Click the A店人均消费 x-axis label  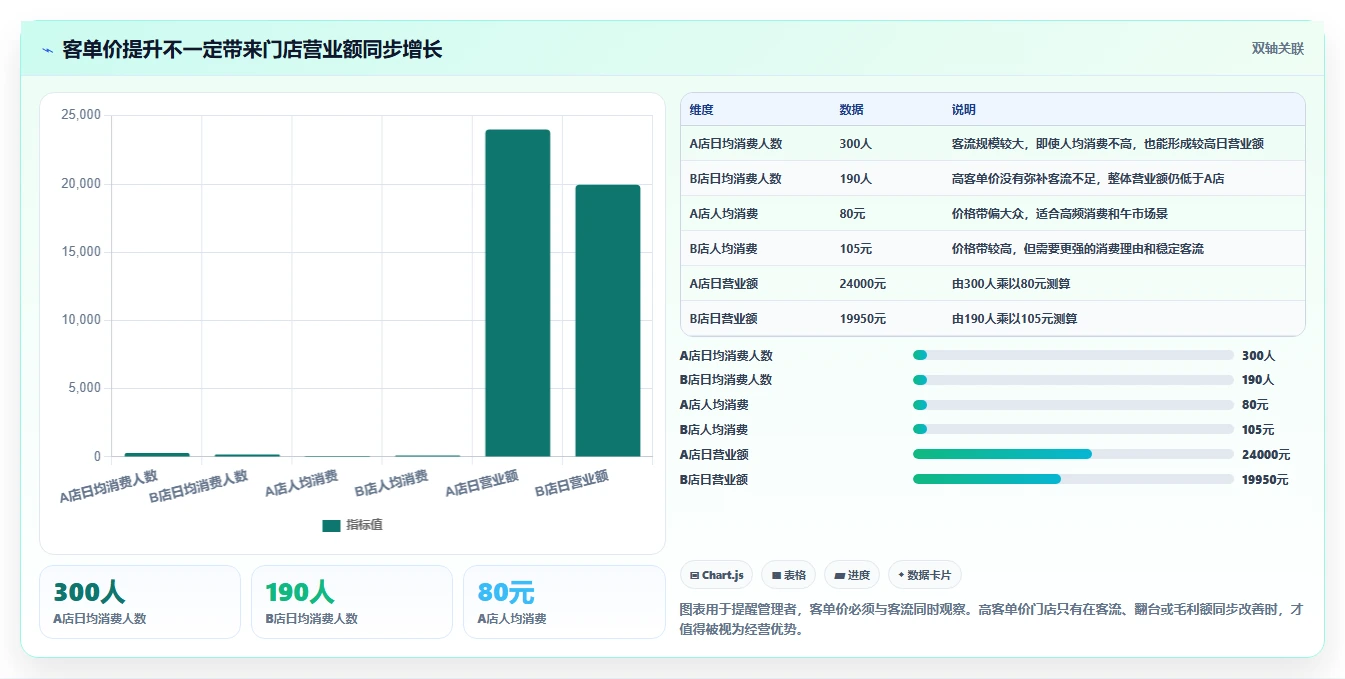(x=303, y=484)
